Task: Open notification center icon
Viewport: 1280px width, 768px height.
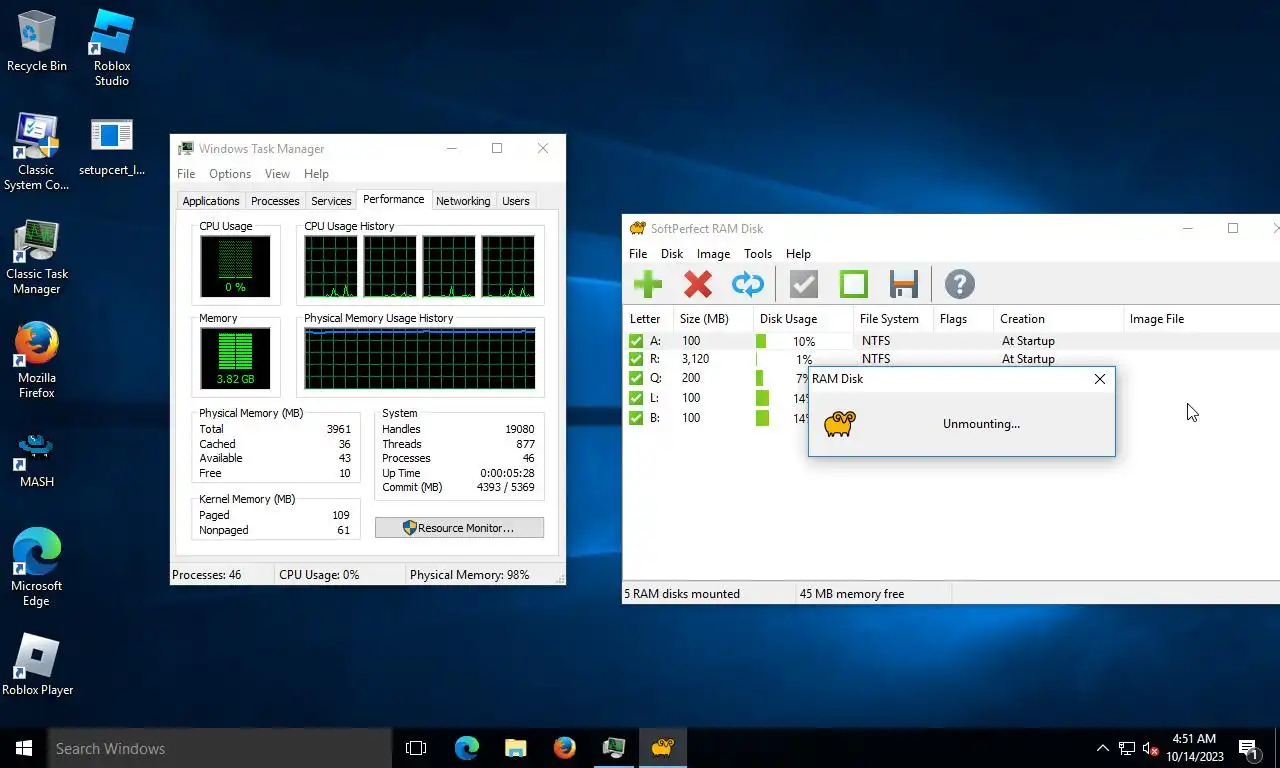Action: pyautogui.click(x=1249, y=748)
